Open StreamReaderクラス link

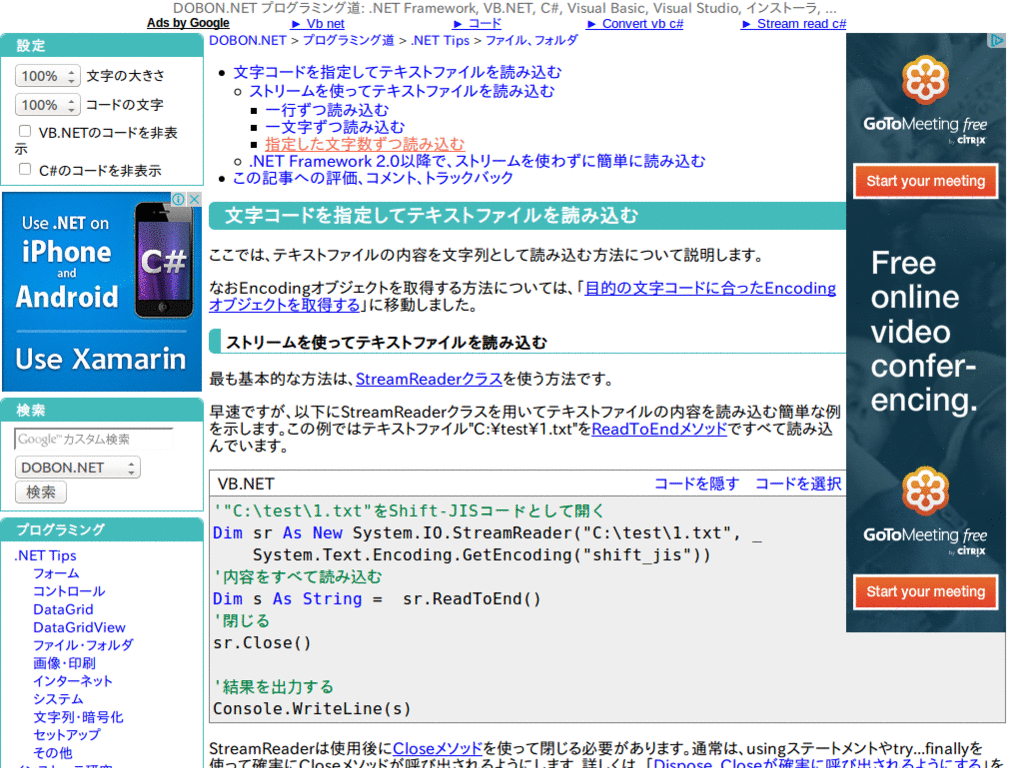point(429,379)
